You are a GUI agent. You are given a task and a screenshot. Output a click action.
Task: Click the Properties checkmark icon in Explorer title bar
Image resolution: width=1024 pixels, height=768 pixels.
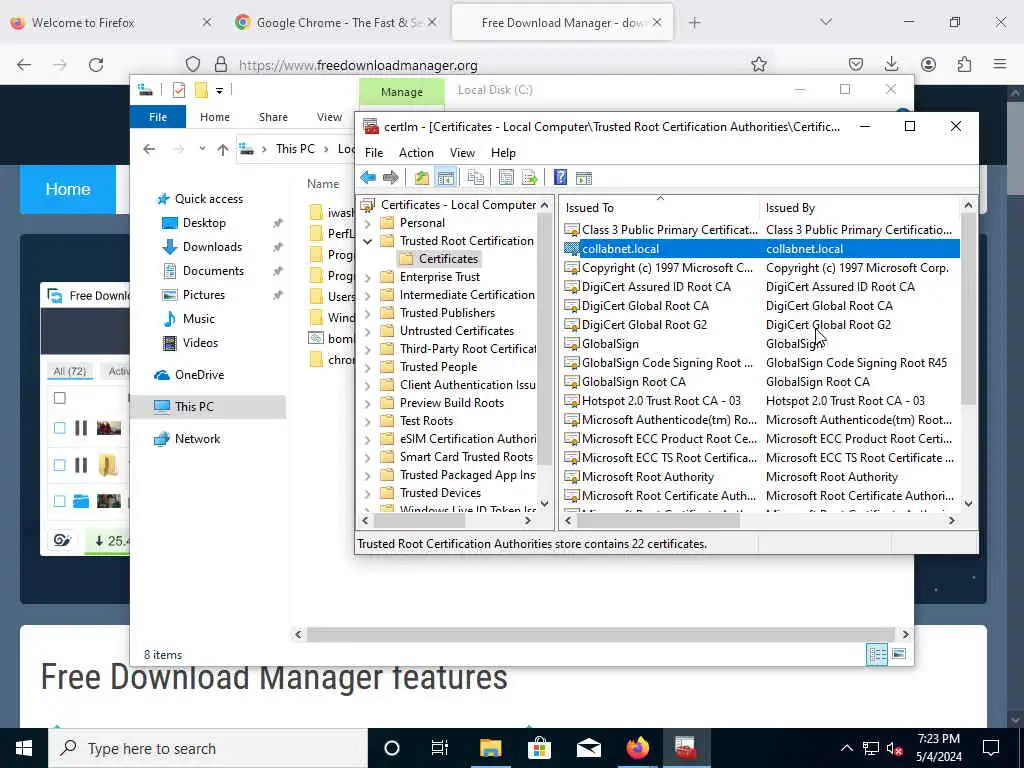[x=178, y=90]
